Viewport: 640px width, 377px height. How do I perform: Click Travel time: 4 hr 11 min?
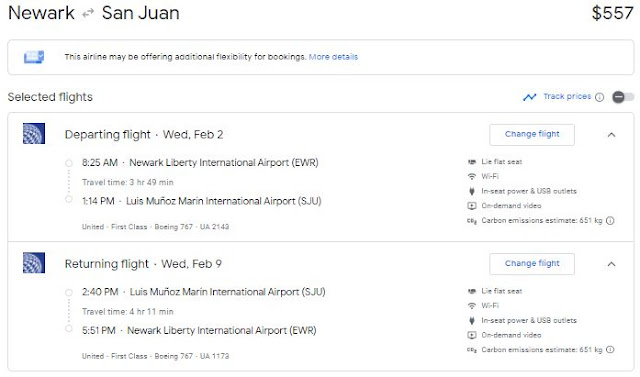coord(127,312)
